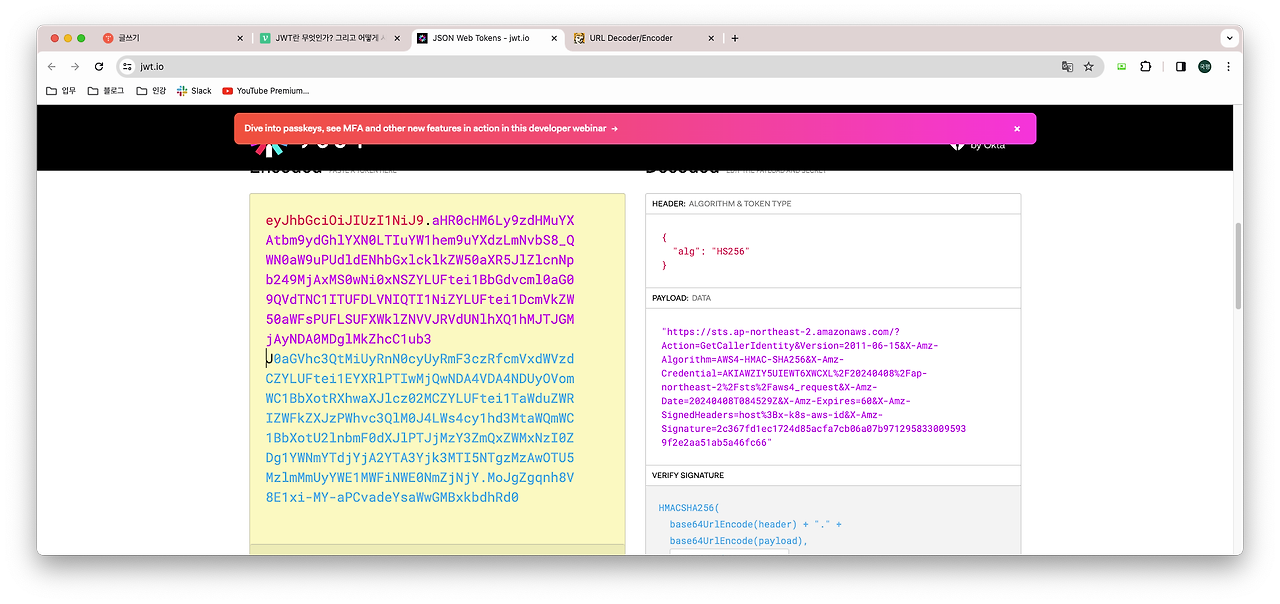Switch to the JWT란 무엇인가 tab
Viewport: 1280px width, 604px height.
[329, 38]
